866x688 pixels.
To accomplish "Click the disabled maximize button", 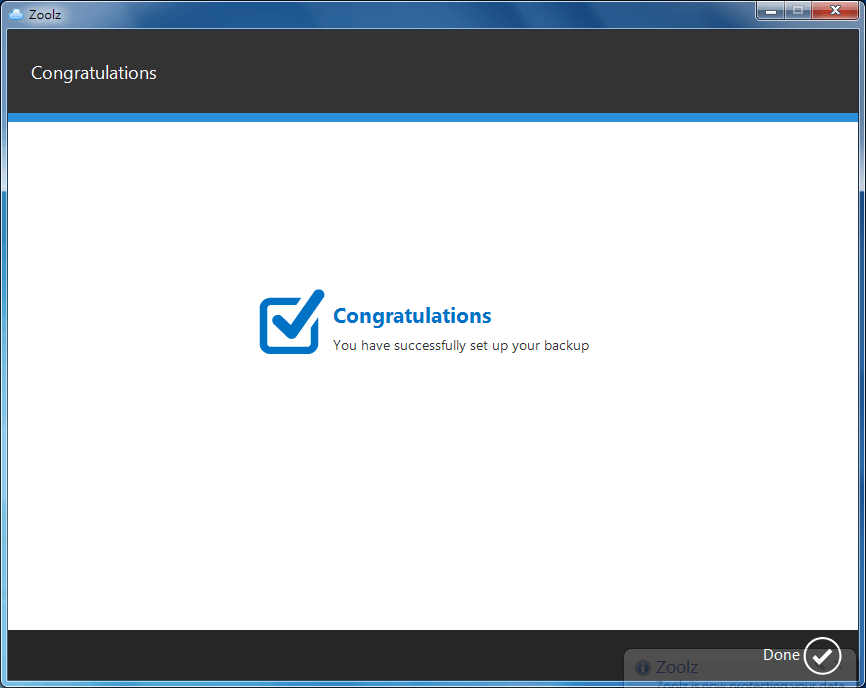I will click(798, 10).
